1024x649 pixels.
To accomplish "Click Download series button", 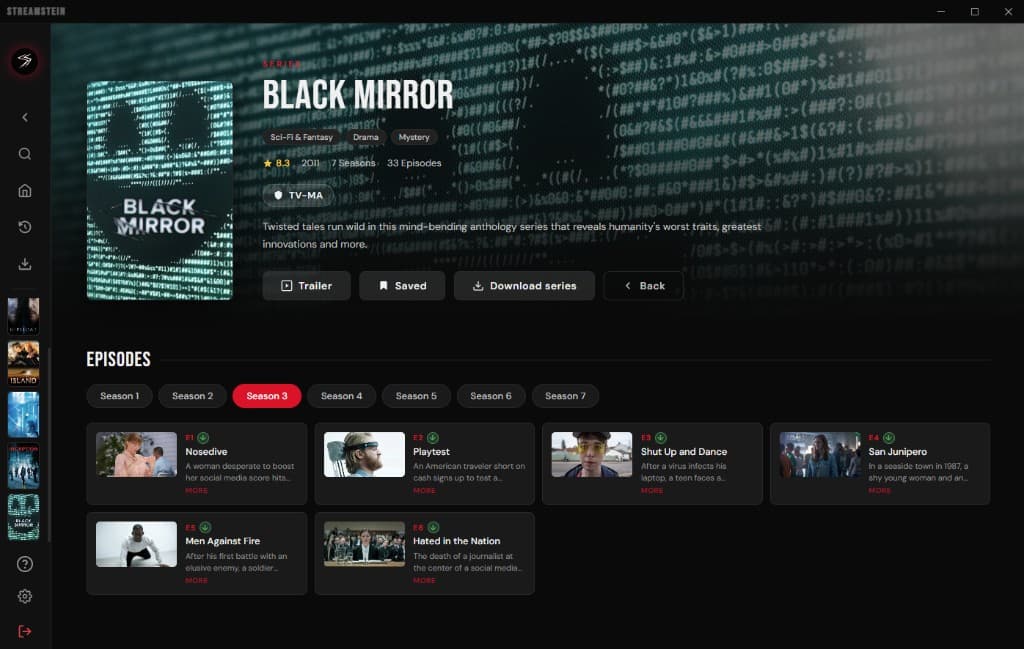I will (524, 286).
